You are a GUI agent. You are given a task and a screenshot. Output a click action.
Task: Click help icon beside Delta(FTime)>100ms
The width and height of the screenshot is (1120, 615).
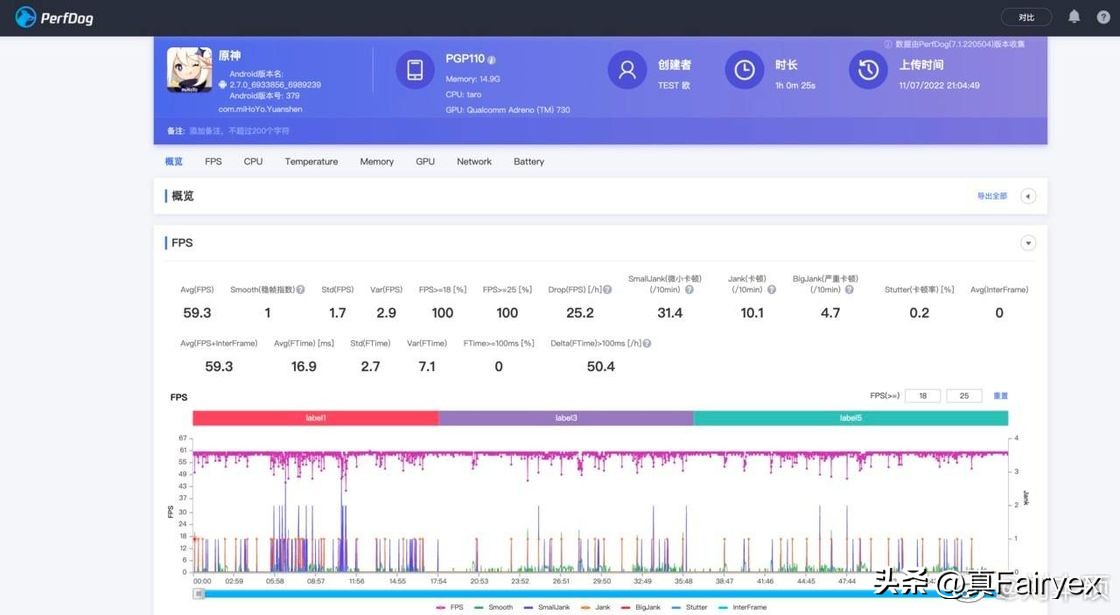point(647,343)
